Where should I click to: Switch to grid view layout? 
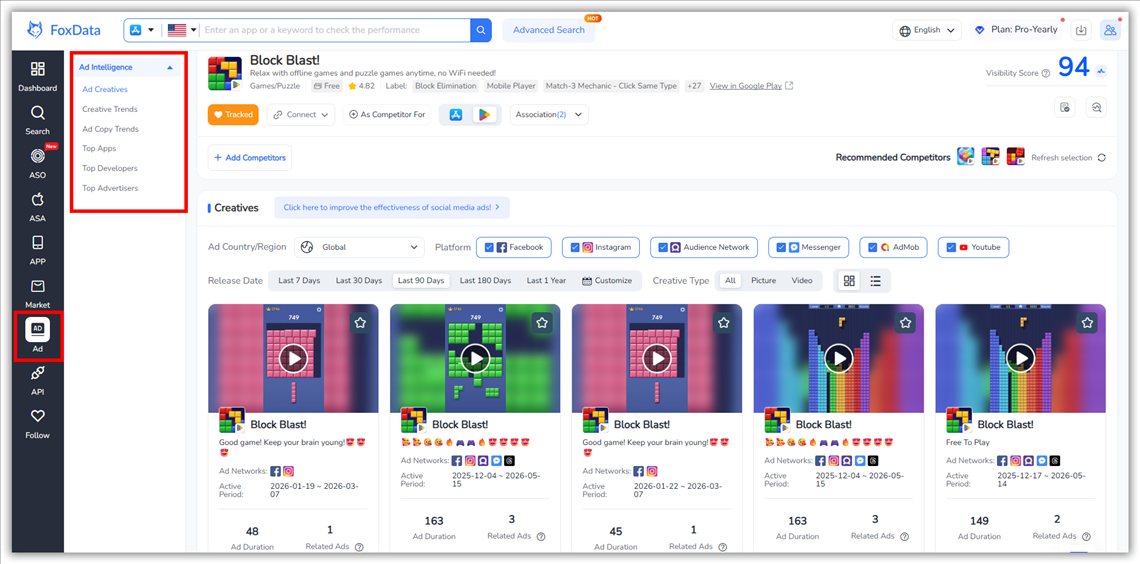pos(849,281)
